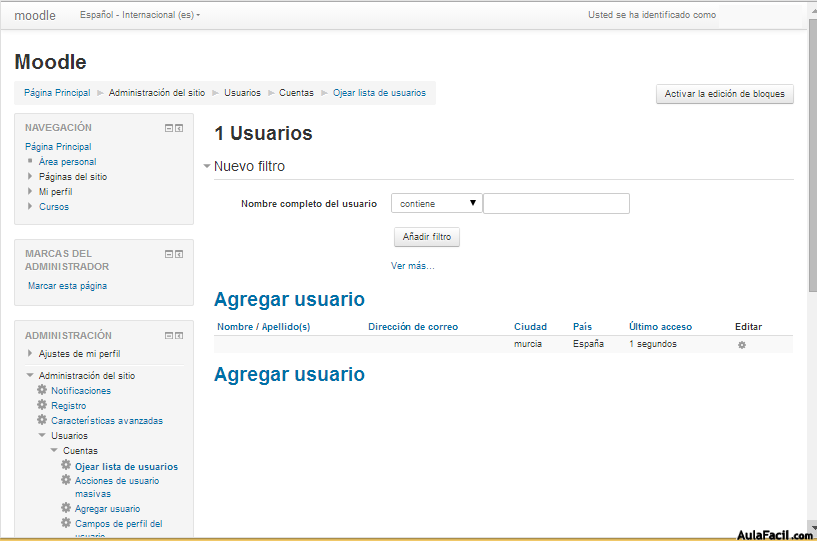
Task: Expand Ajustes de mi perfil
Action: click(x=30, y=353)
